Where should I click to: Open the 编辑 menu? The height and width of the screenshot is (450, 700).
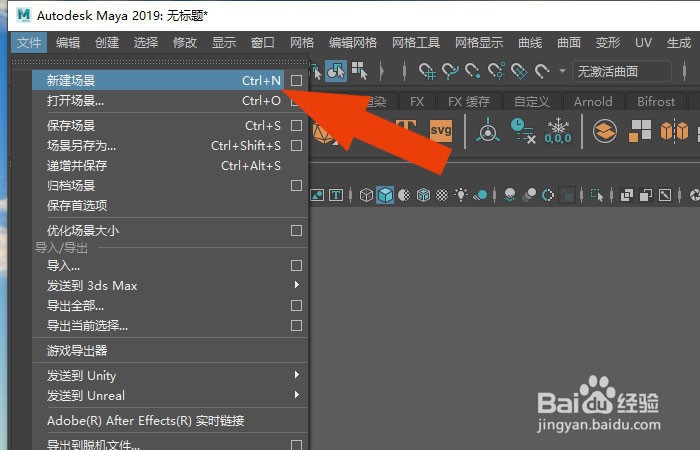click(68, 43)
